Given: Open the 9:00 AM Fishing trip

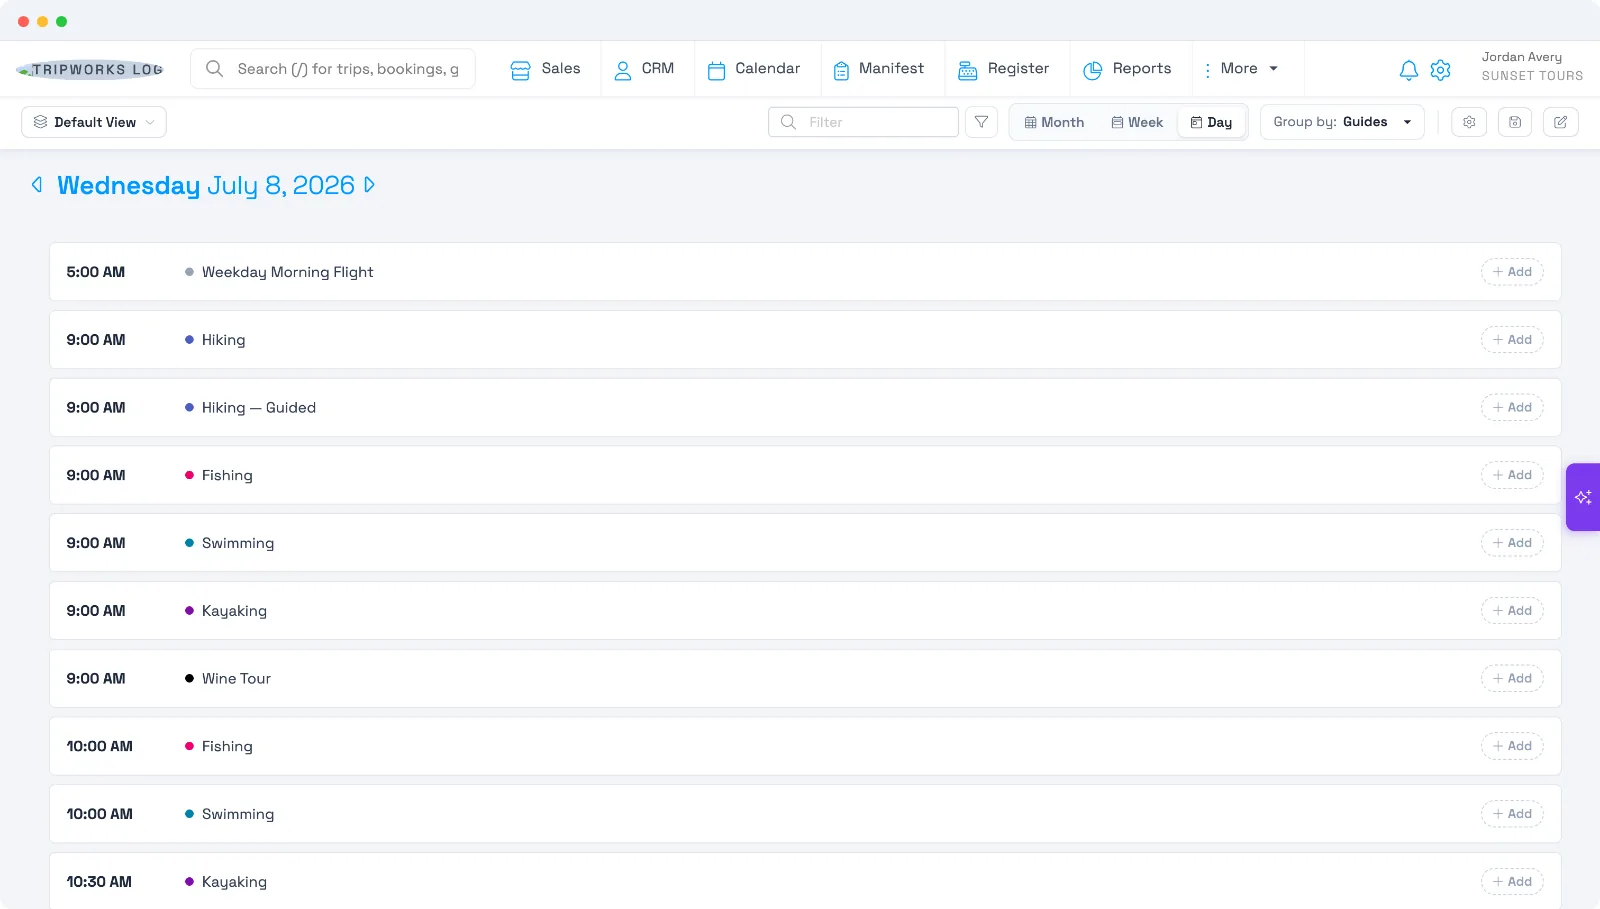Looking at the screenshot, I should [x=227, y=475].
